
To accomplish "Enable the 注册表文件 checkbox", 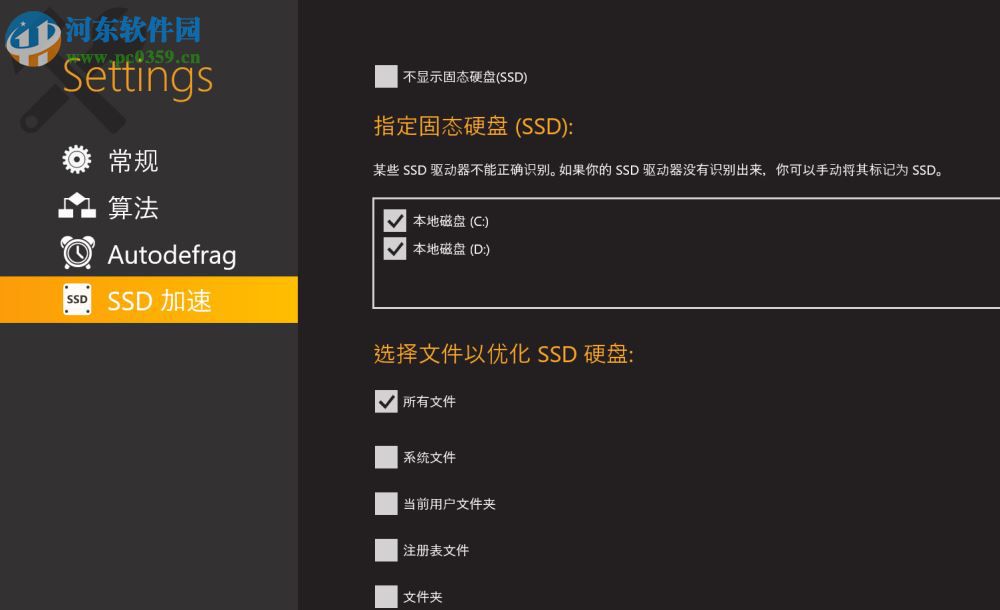I will tap(386, 550).
